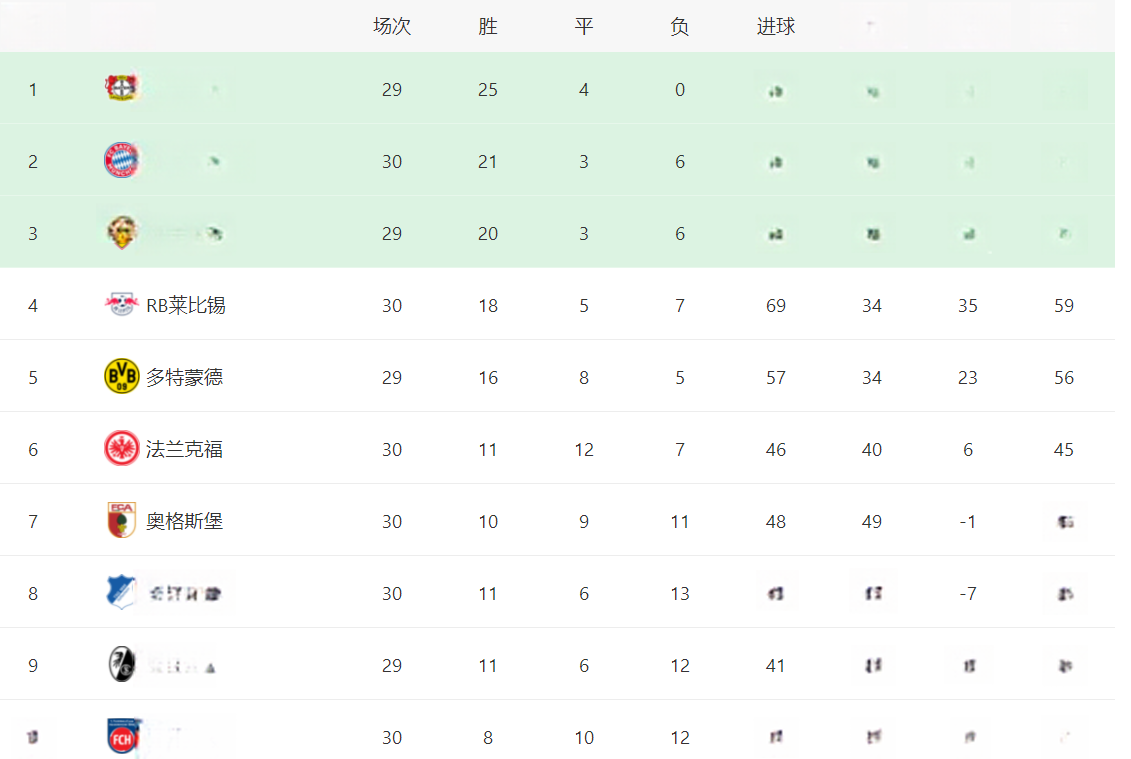Image resolution: width=1131 pixels, height=759 pixels.
Task: Open 法兰克福 team page link
Action: [185, 449]
